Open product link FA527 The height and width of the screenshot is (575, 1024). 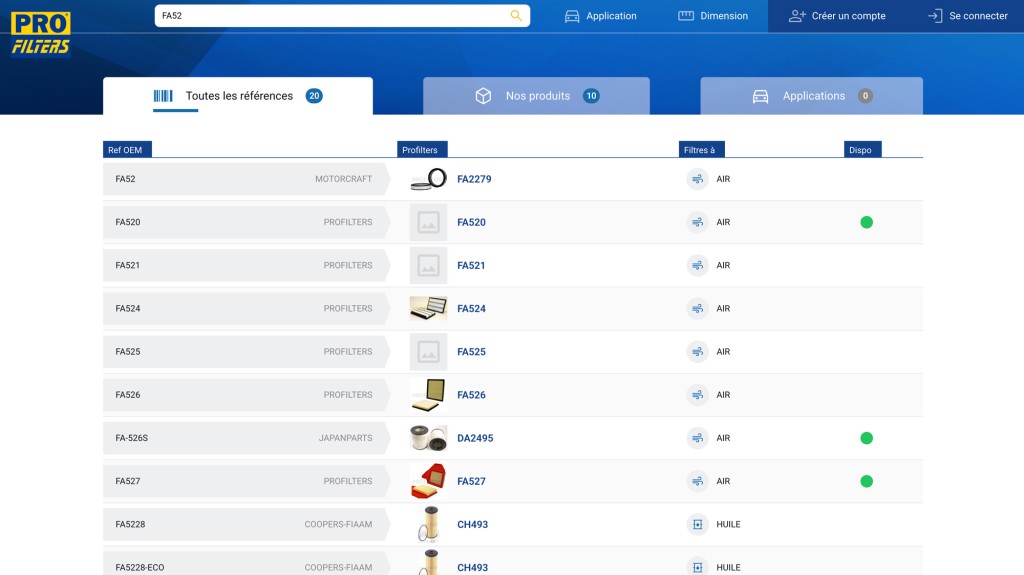pyautogui.click(x=472, y=481)
